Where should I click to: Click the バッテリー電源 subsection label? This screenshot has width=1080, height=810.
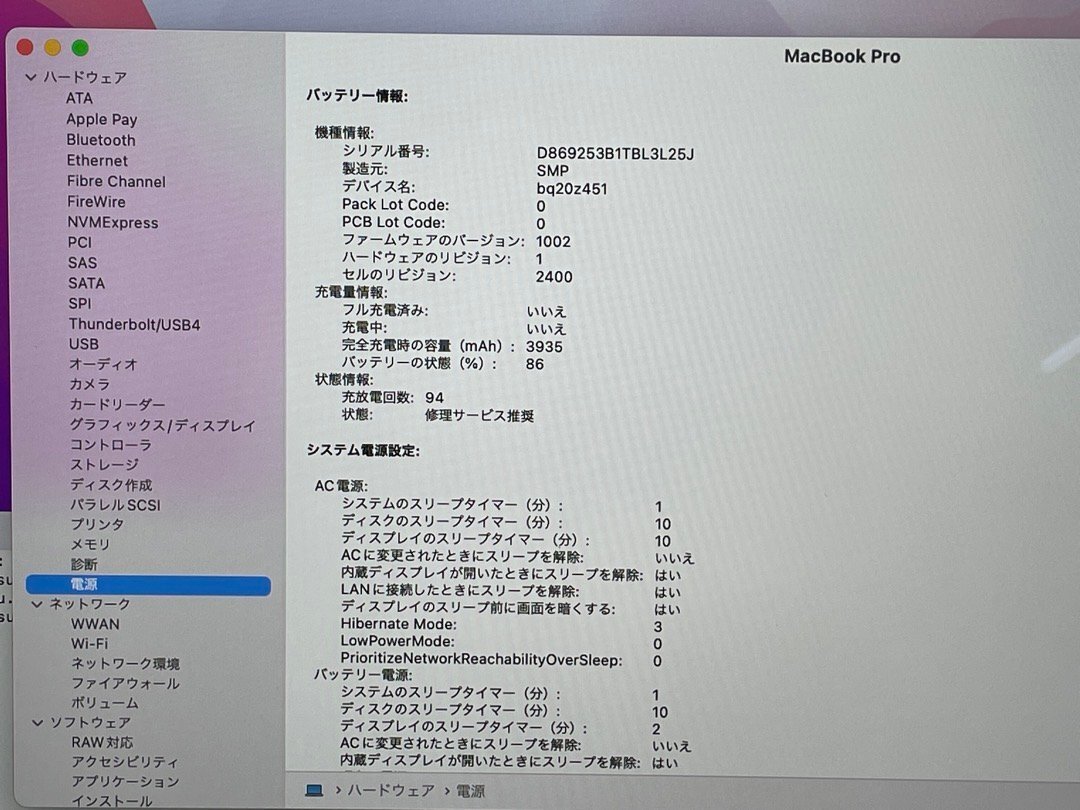coord(362,674)
